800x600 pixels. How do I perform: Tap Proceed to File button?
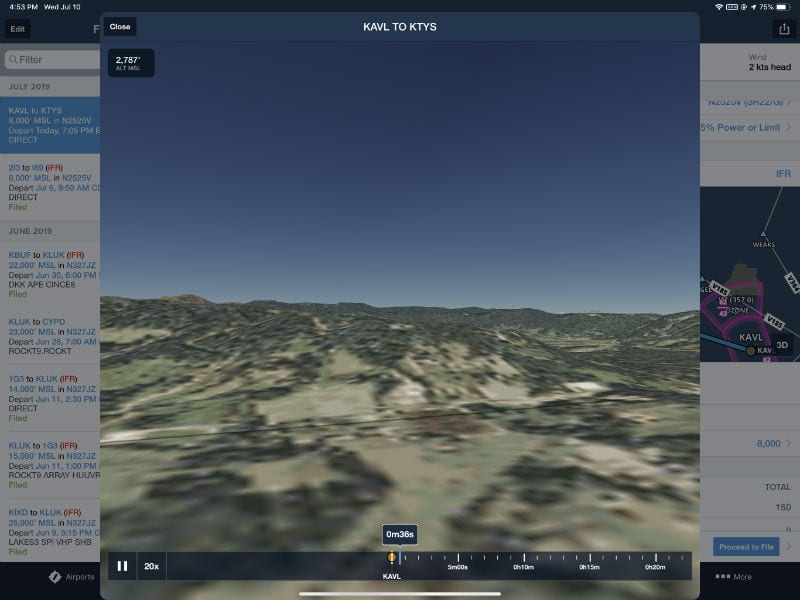746,547
